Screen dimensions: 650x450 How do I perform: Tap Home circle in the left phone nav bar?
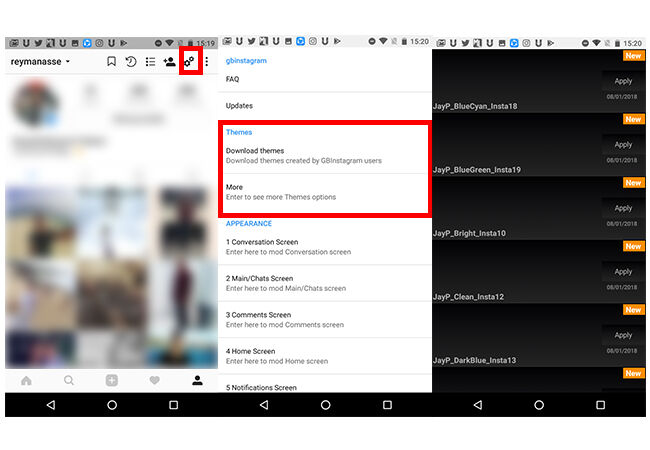click(112, 405)
